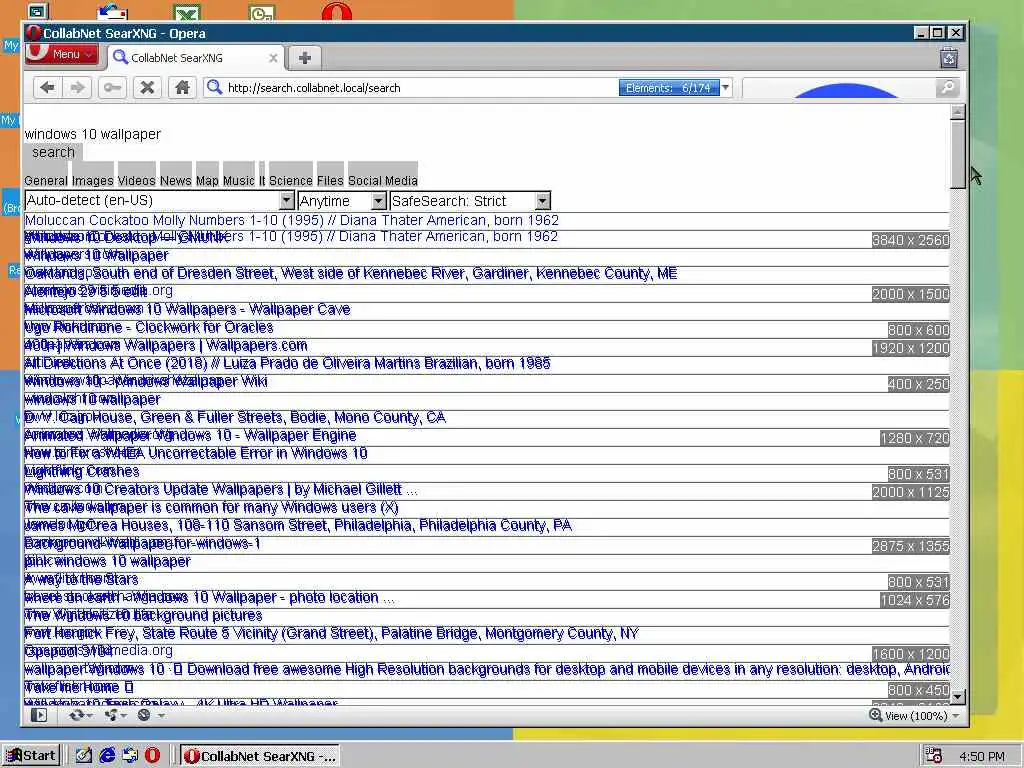The height and width of the screenshot is (768, 1024).
Task: Click the 3840 x 2560 resolution label
Action: tap(910, 240)
